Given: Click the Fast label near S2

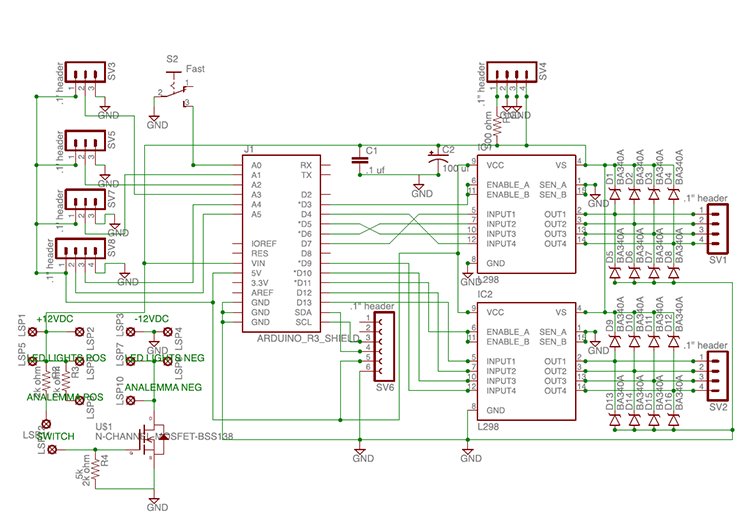Looking at the screenshot, I should coord(195,69).
